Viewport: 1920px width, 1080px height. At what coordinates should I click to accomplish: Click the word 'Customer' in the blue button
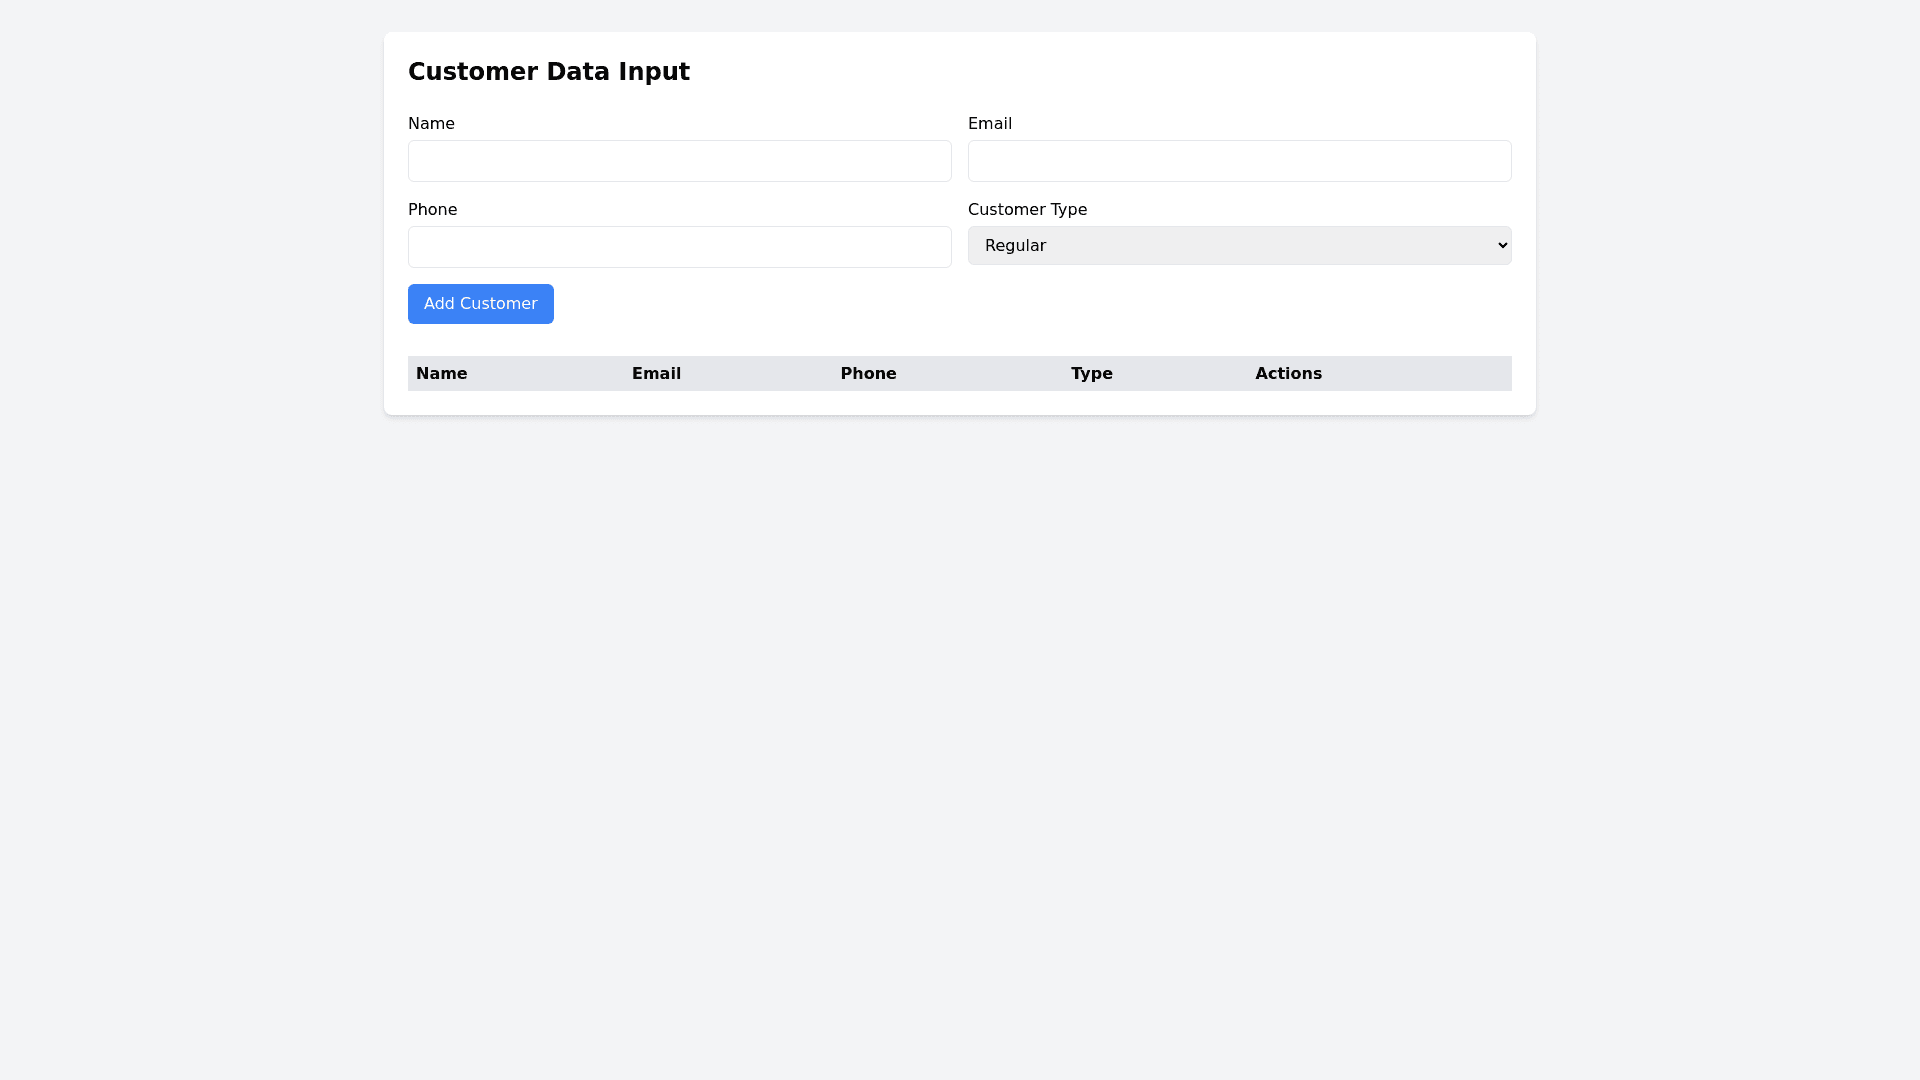[498, 304]
